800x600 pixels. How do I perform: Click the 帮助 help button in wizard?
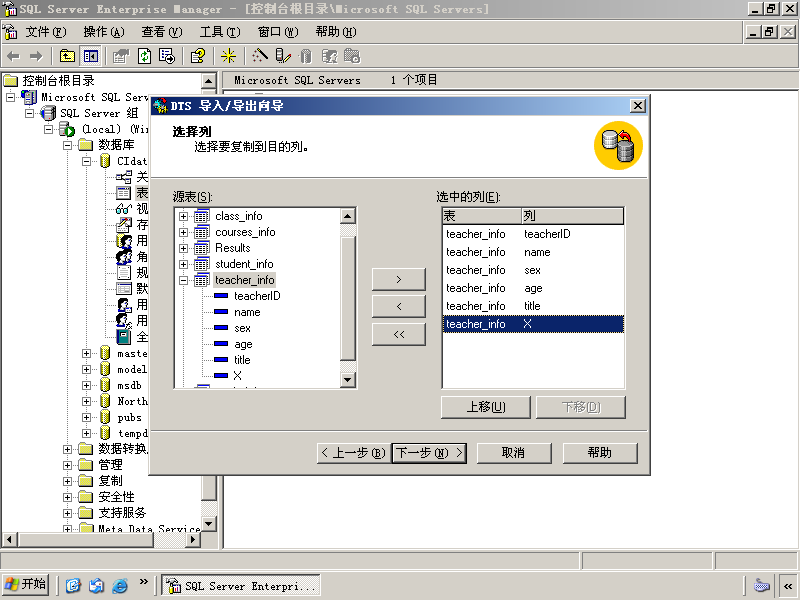click(600, 453)
